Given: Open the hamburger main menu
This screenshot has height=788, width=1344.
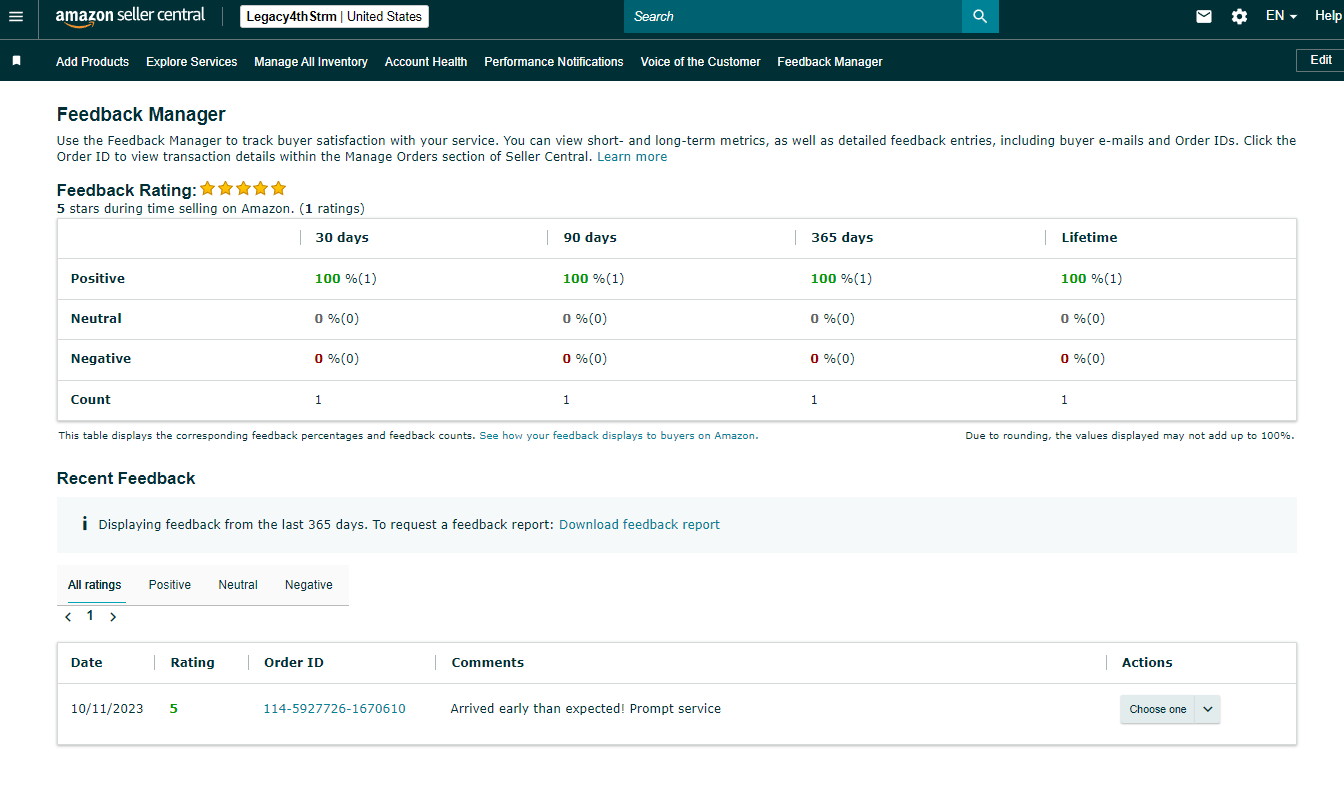Looking at the screenshot, I should coord(15,17).
